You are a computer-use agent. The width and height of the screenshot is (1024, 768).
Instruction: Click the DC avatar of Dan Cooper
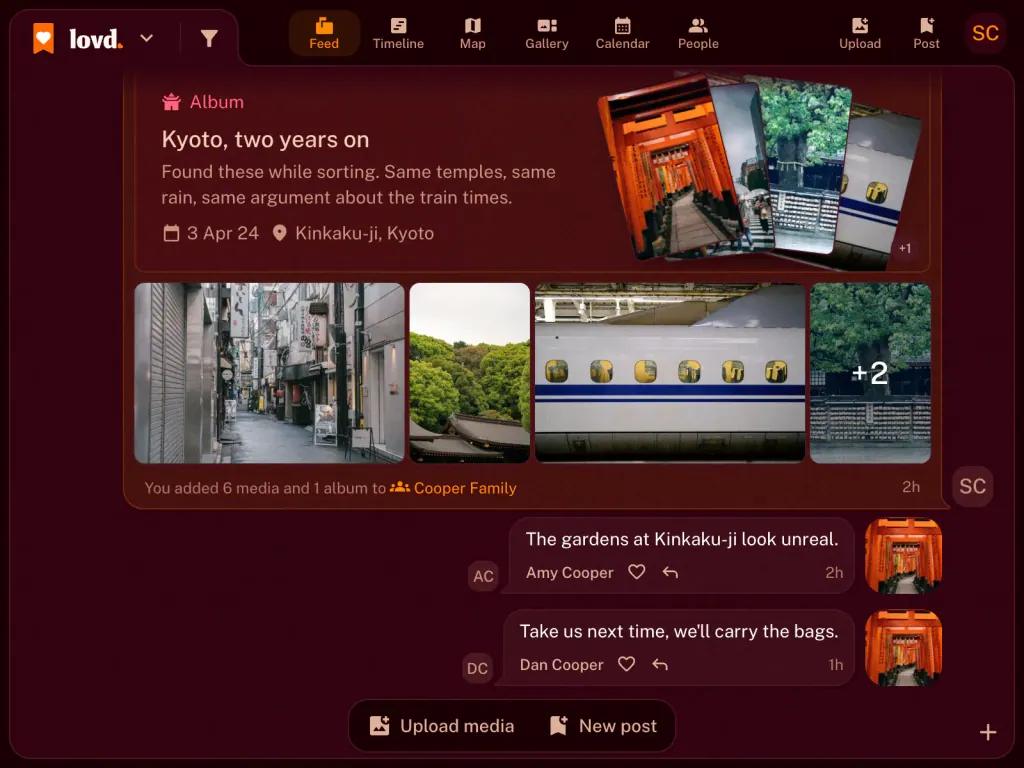coord(477,668)
